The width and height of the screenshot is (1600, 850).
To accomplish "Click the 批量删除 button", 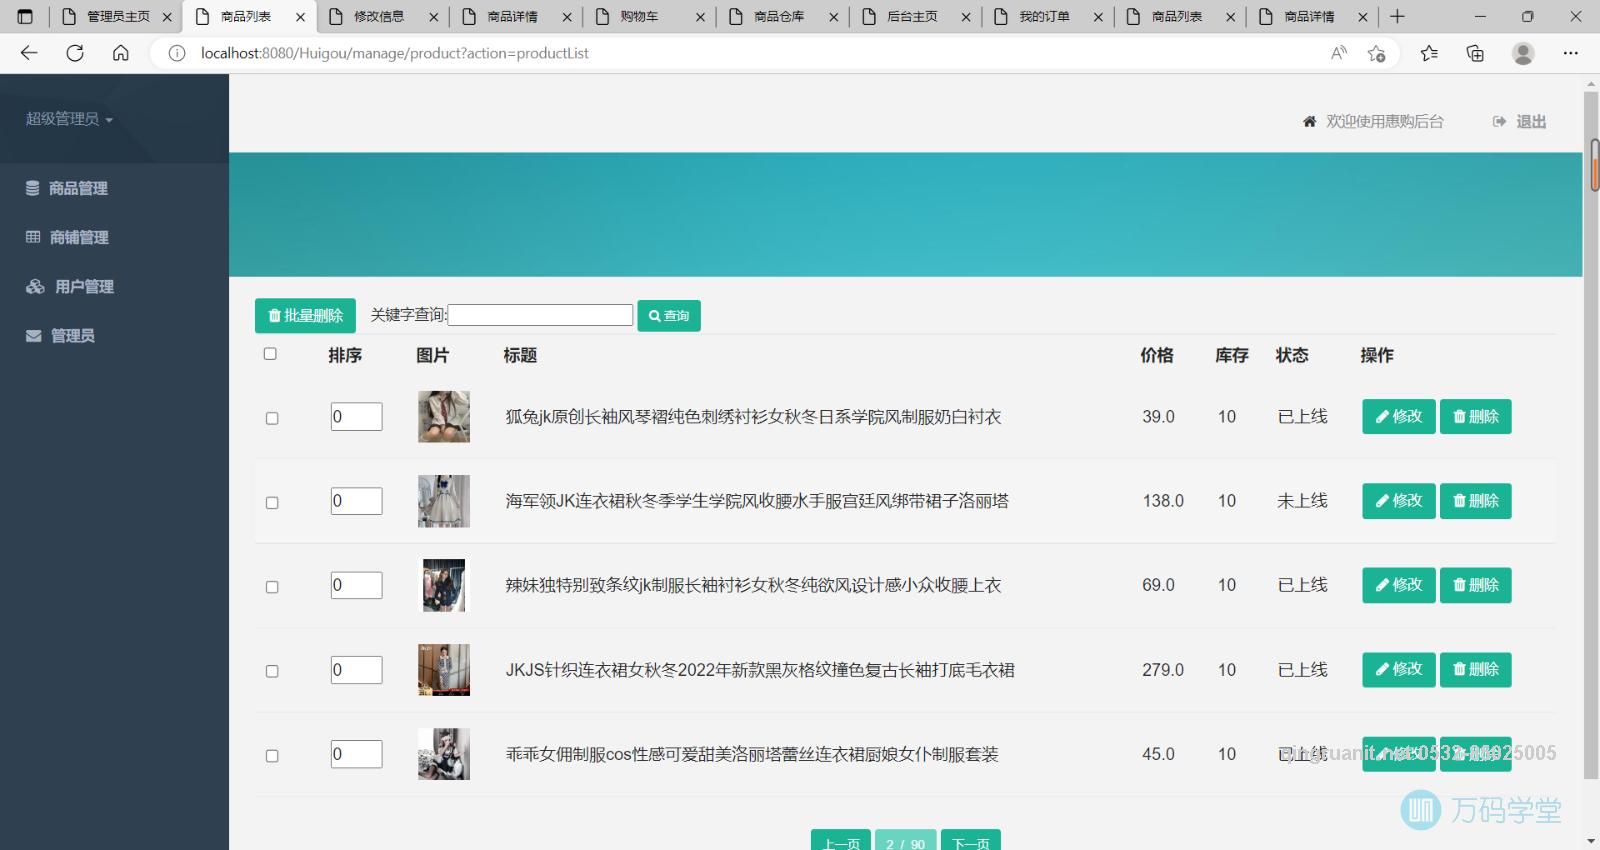I will (305, 316).
